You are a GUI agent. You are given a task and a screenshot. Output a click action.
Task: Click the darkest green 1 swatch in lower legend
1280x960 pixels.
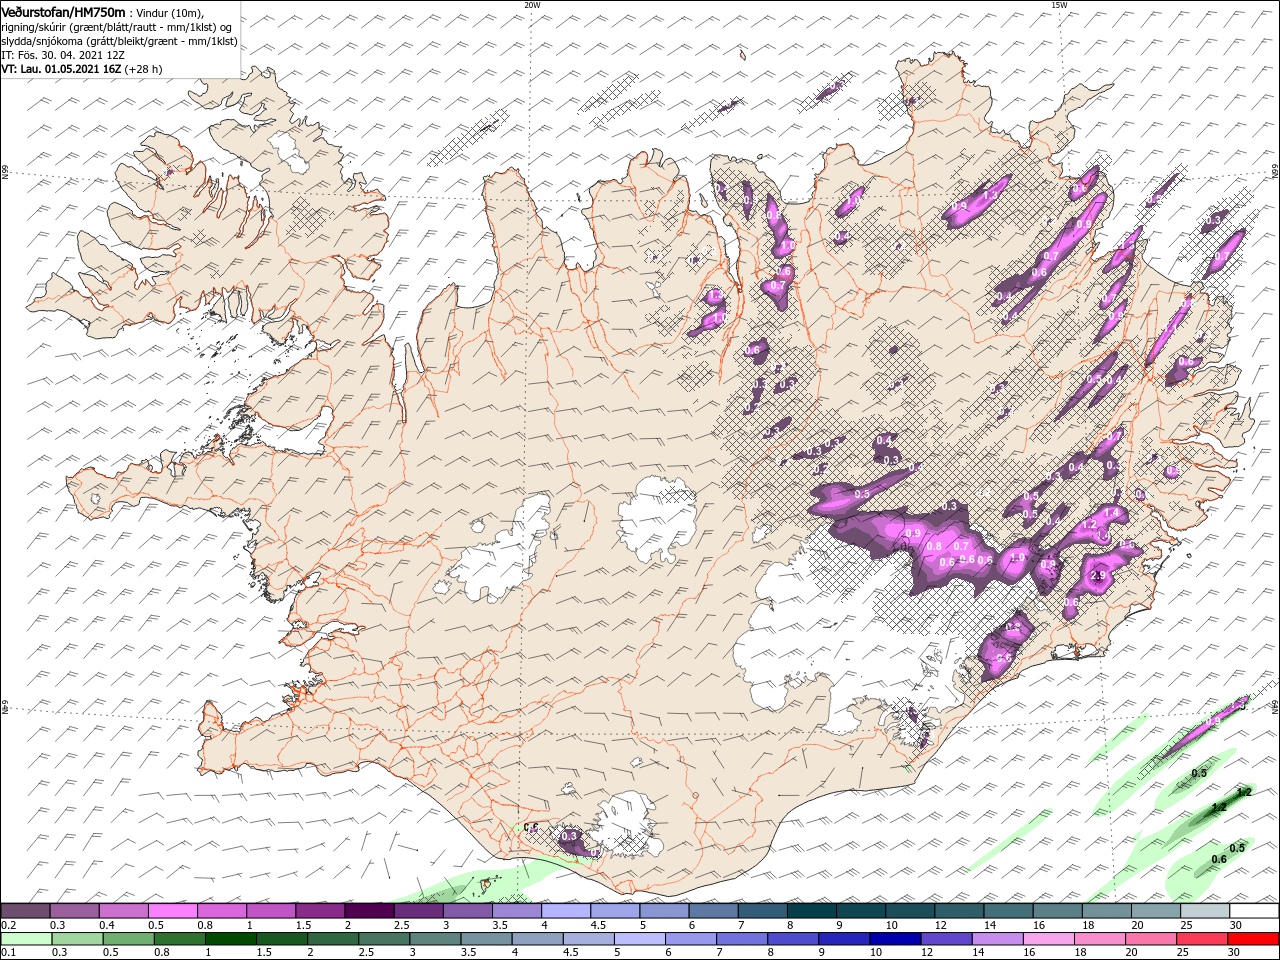[x=231, y=939]
